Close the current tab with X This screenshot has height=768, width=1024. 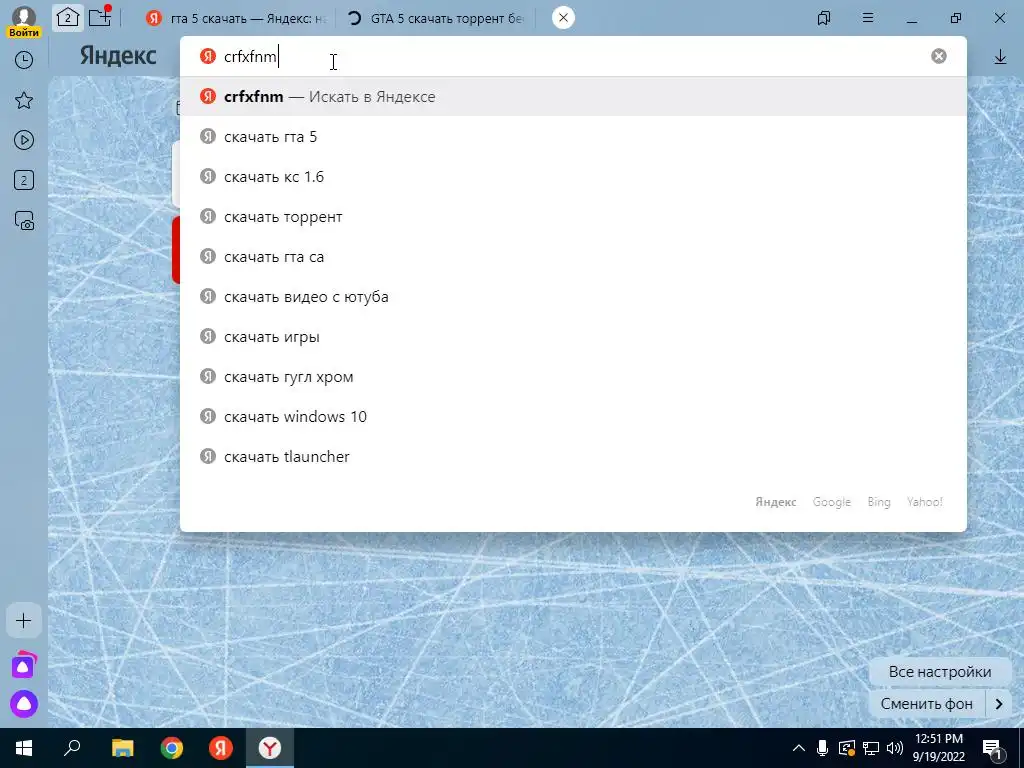pyautogui.click(x=563, y=18)
